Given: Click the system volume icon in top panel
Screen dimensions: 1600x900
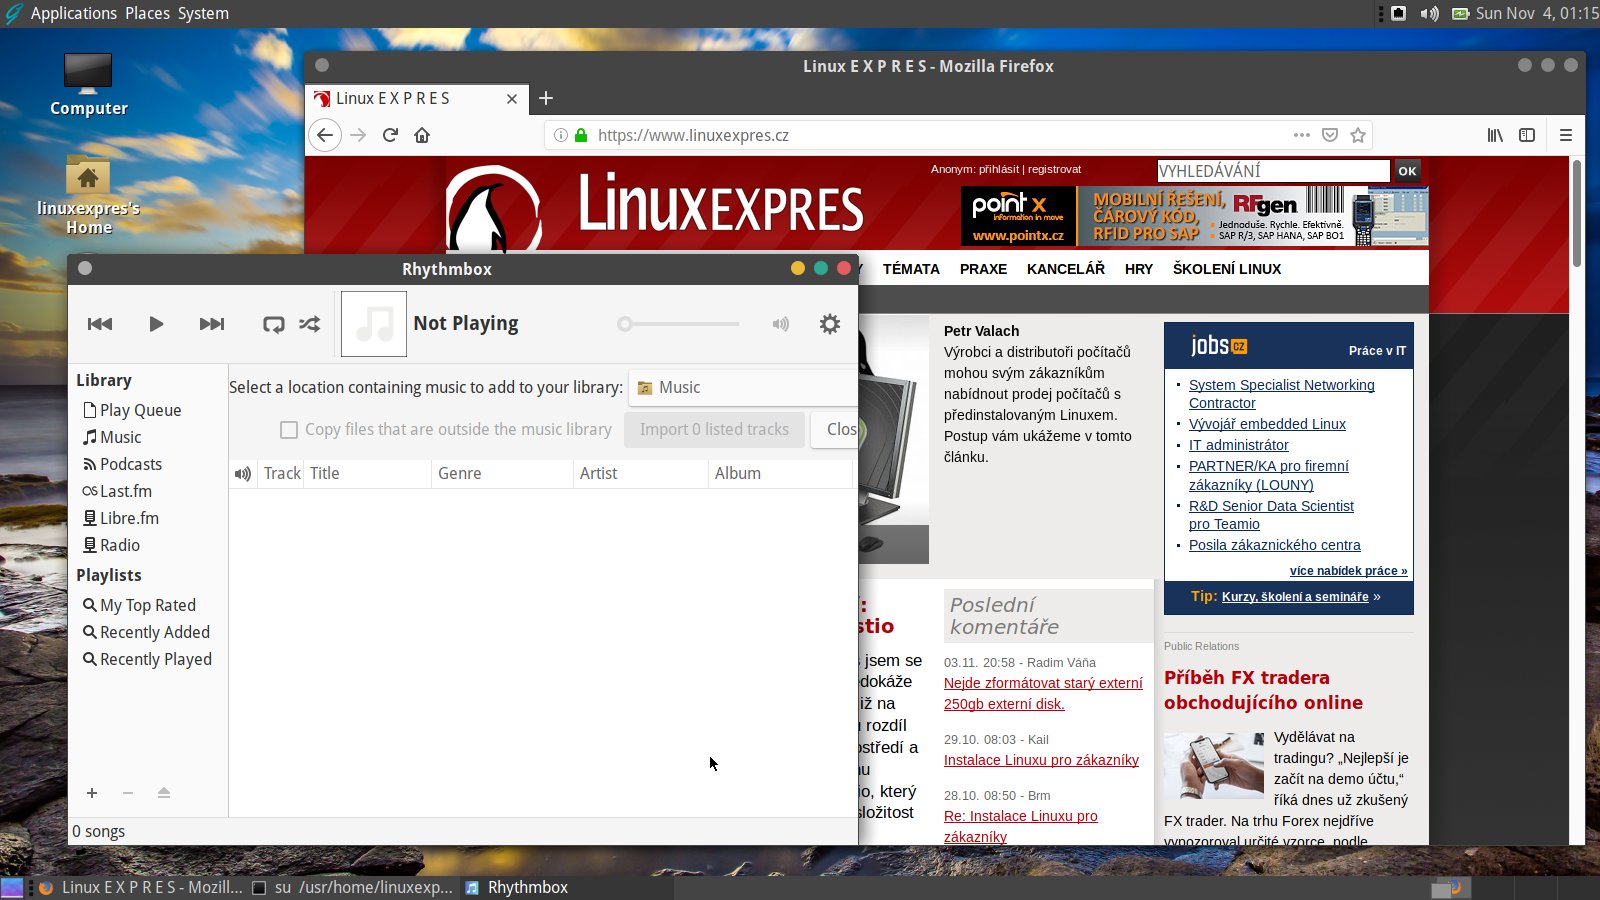Looking at the screenshot, I should [1430, 13].
